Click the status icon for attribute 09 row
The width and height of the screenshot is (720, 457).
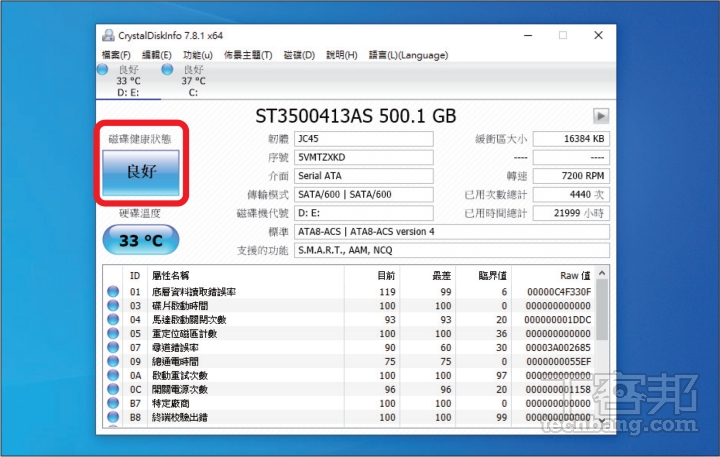[x=113, y=361]
